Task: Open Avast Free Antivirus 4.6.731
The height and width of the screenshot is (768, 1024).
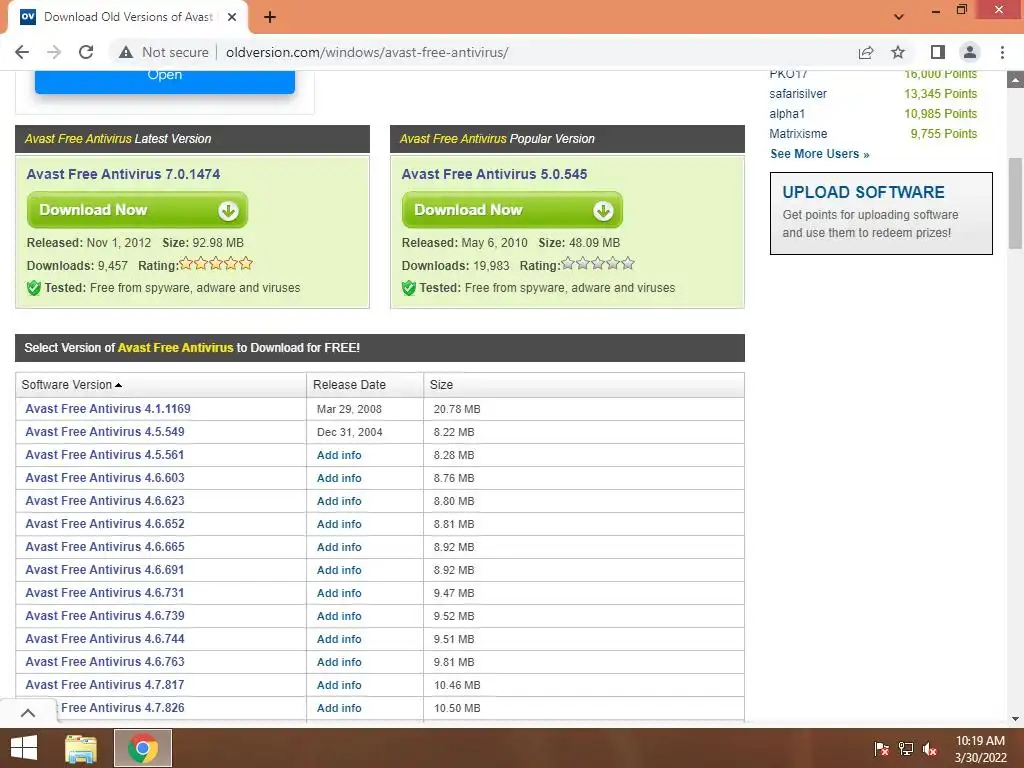Action: coord(104,592)
